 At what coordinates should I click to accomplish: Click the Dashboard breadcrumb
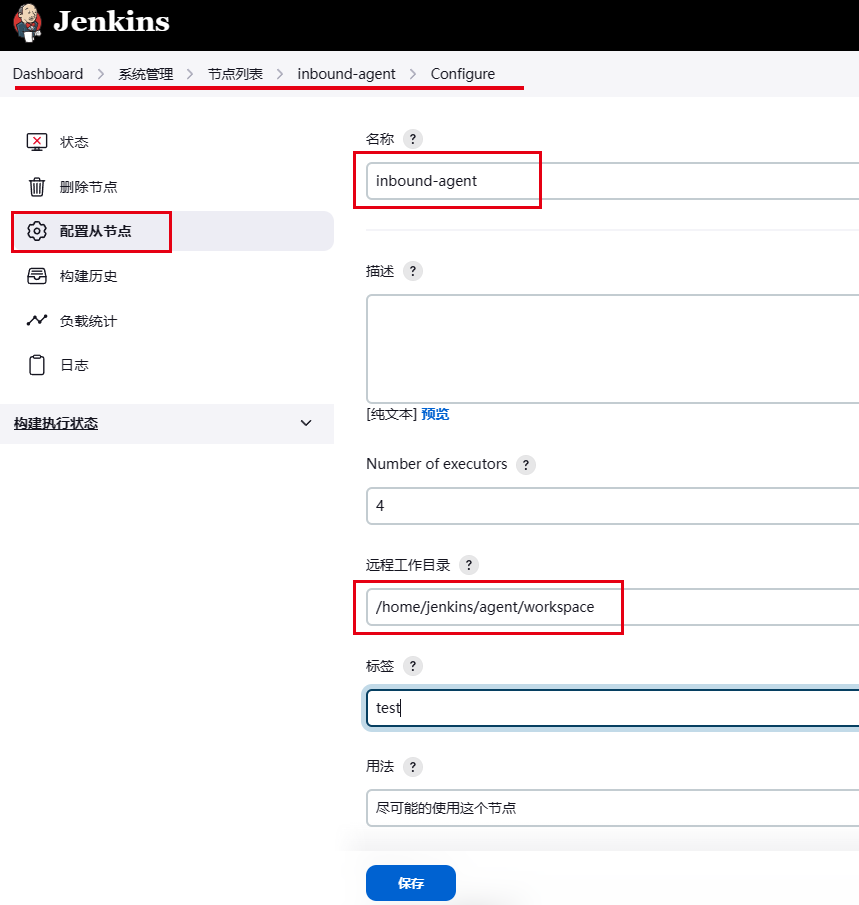pyautogui.click(x=48, y=74)
